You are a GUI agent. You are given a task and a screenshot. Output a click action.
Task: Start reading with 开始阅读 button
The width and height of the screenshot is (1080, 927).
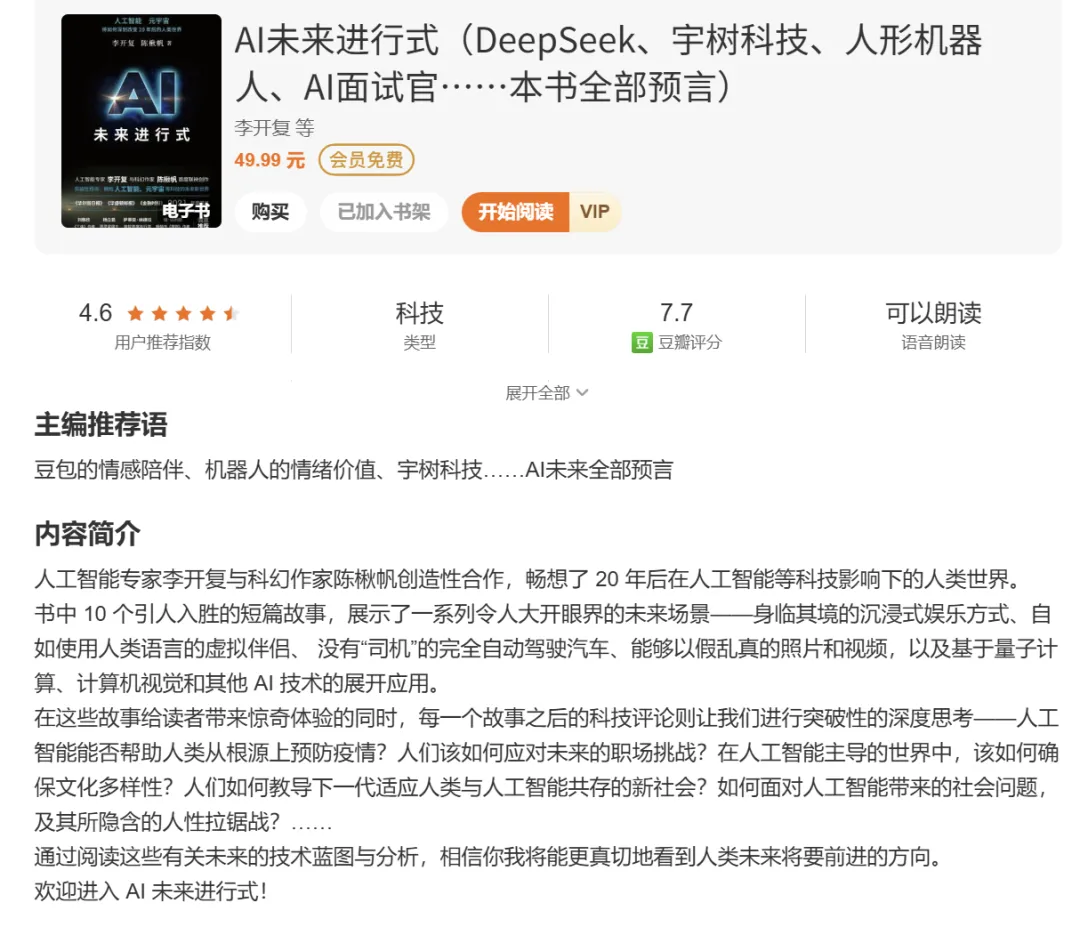tap(515, 211)
